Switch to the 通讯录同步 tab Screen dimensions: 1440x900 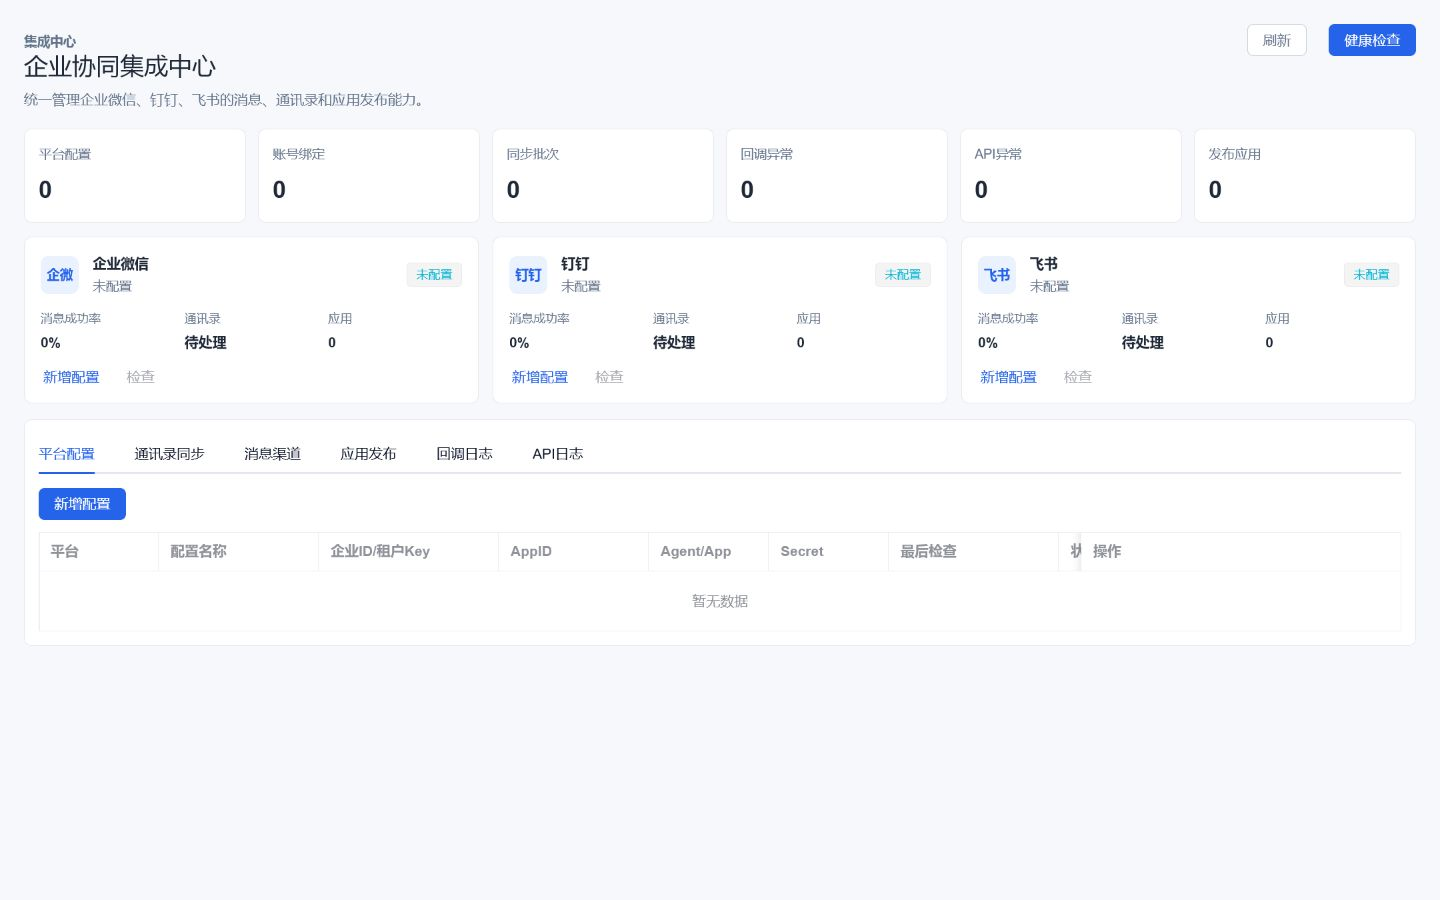click(170, 454)
